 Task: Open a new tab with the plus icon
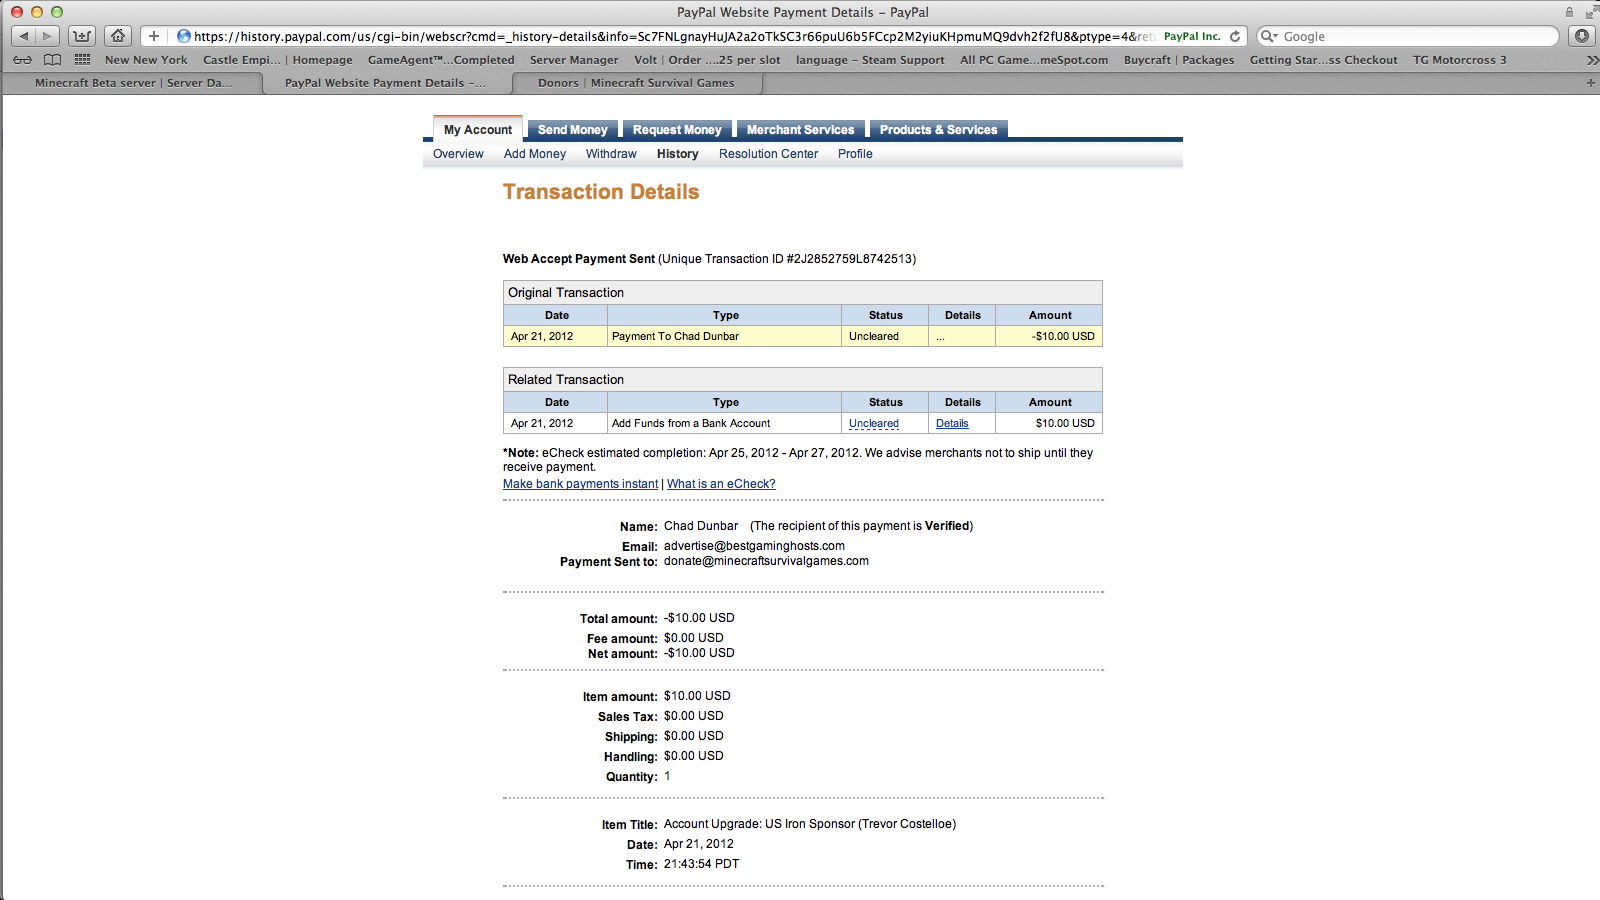[1590, 83]
